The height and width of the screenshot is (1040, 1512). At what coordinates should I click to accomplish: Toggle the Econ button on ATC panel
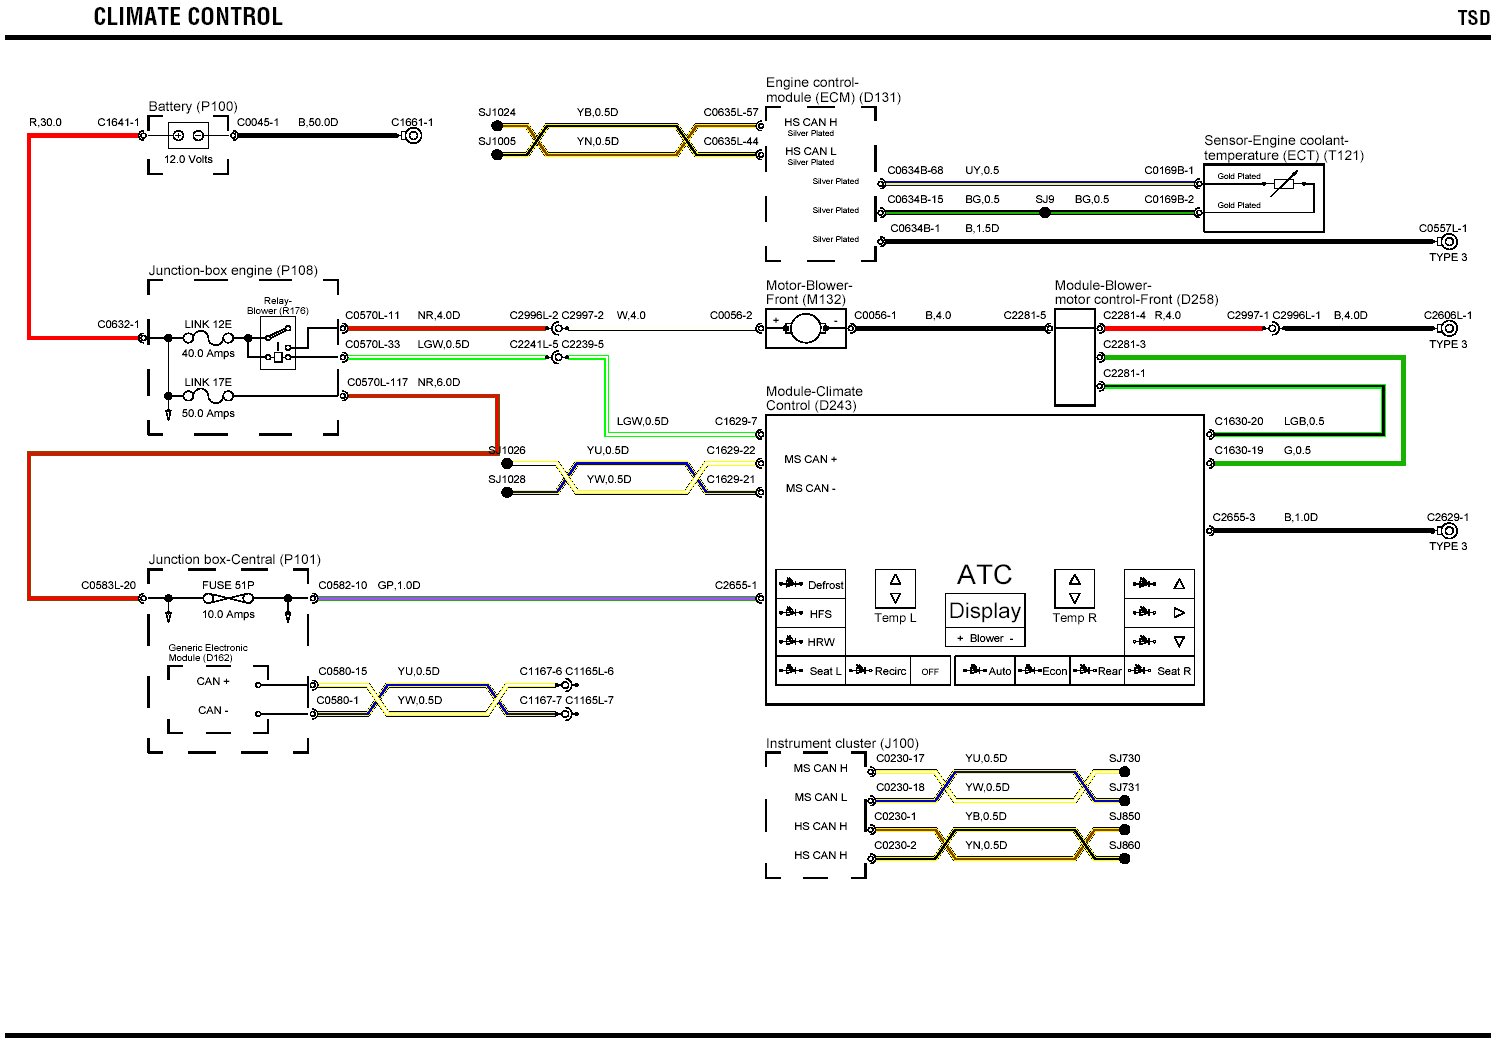(x=1043, y=671)
